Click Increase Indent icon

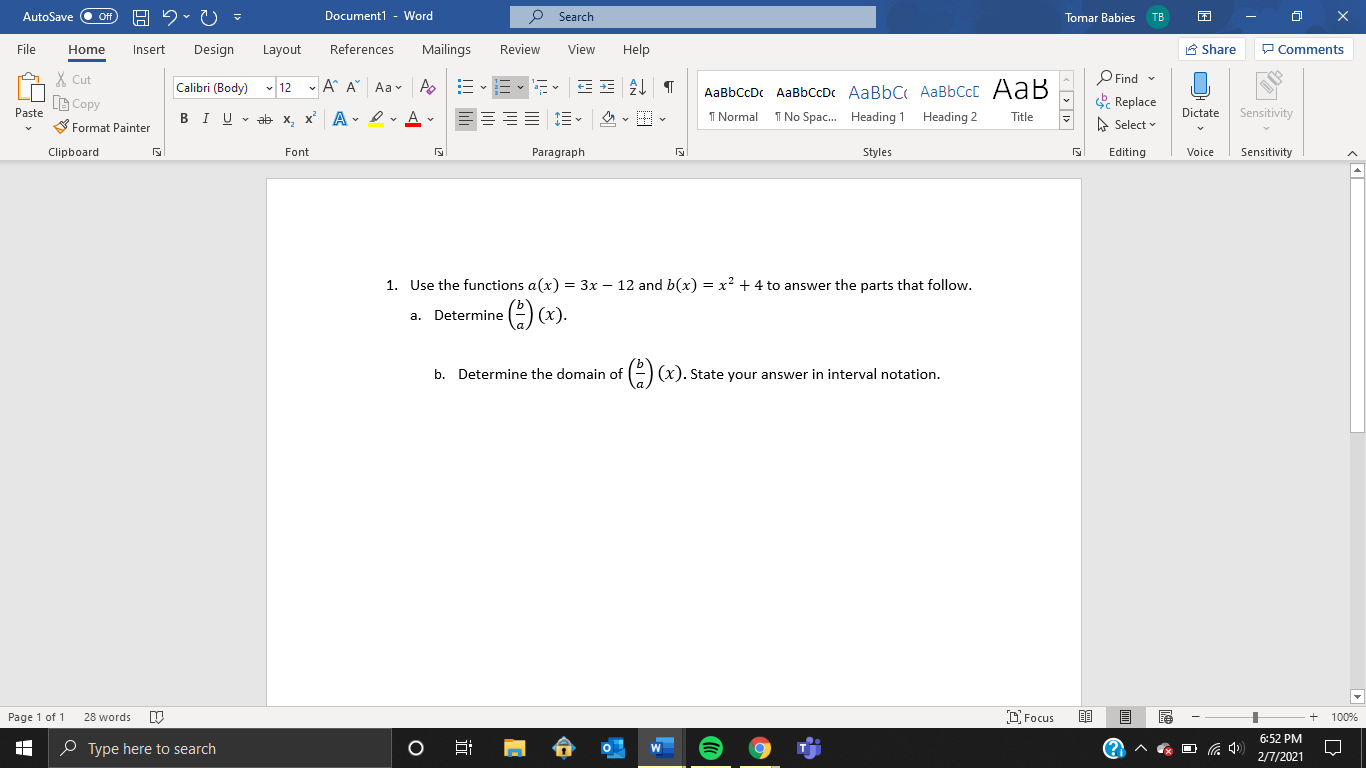click(x=608, y=88)
